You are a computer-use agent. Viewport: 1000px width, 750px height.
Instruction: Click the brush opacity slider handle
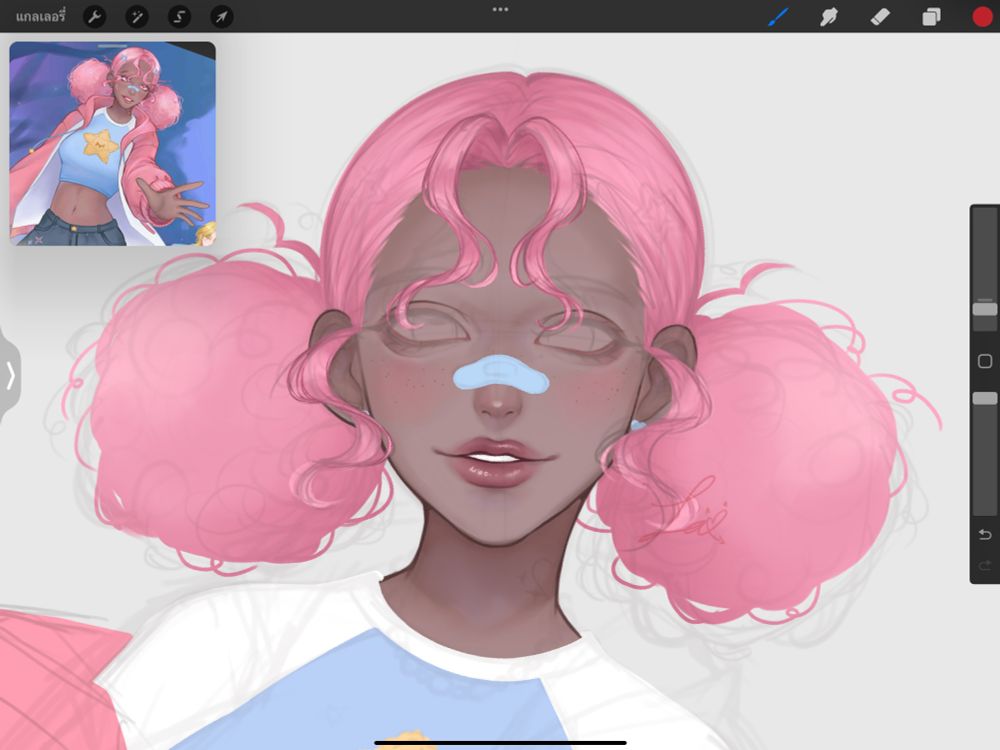point(985,398)
